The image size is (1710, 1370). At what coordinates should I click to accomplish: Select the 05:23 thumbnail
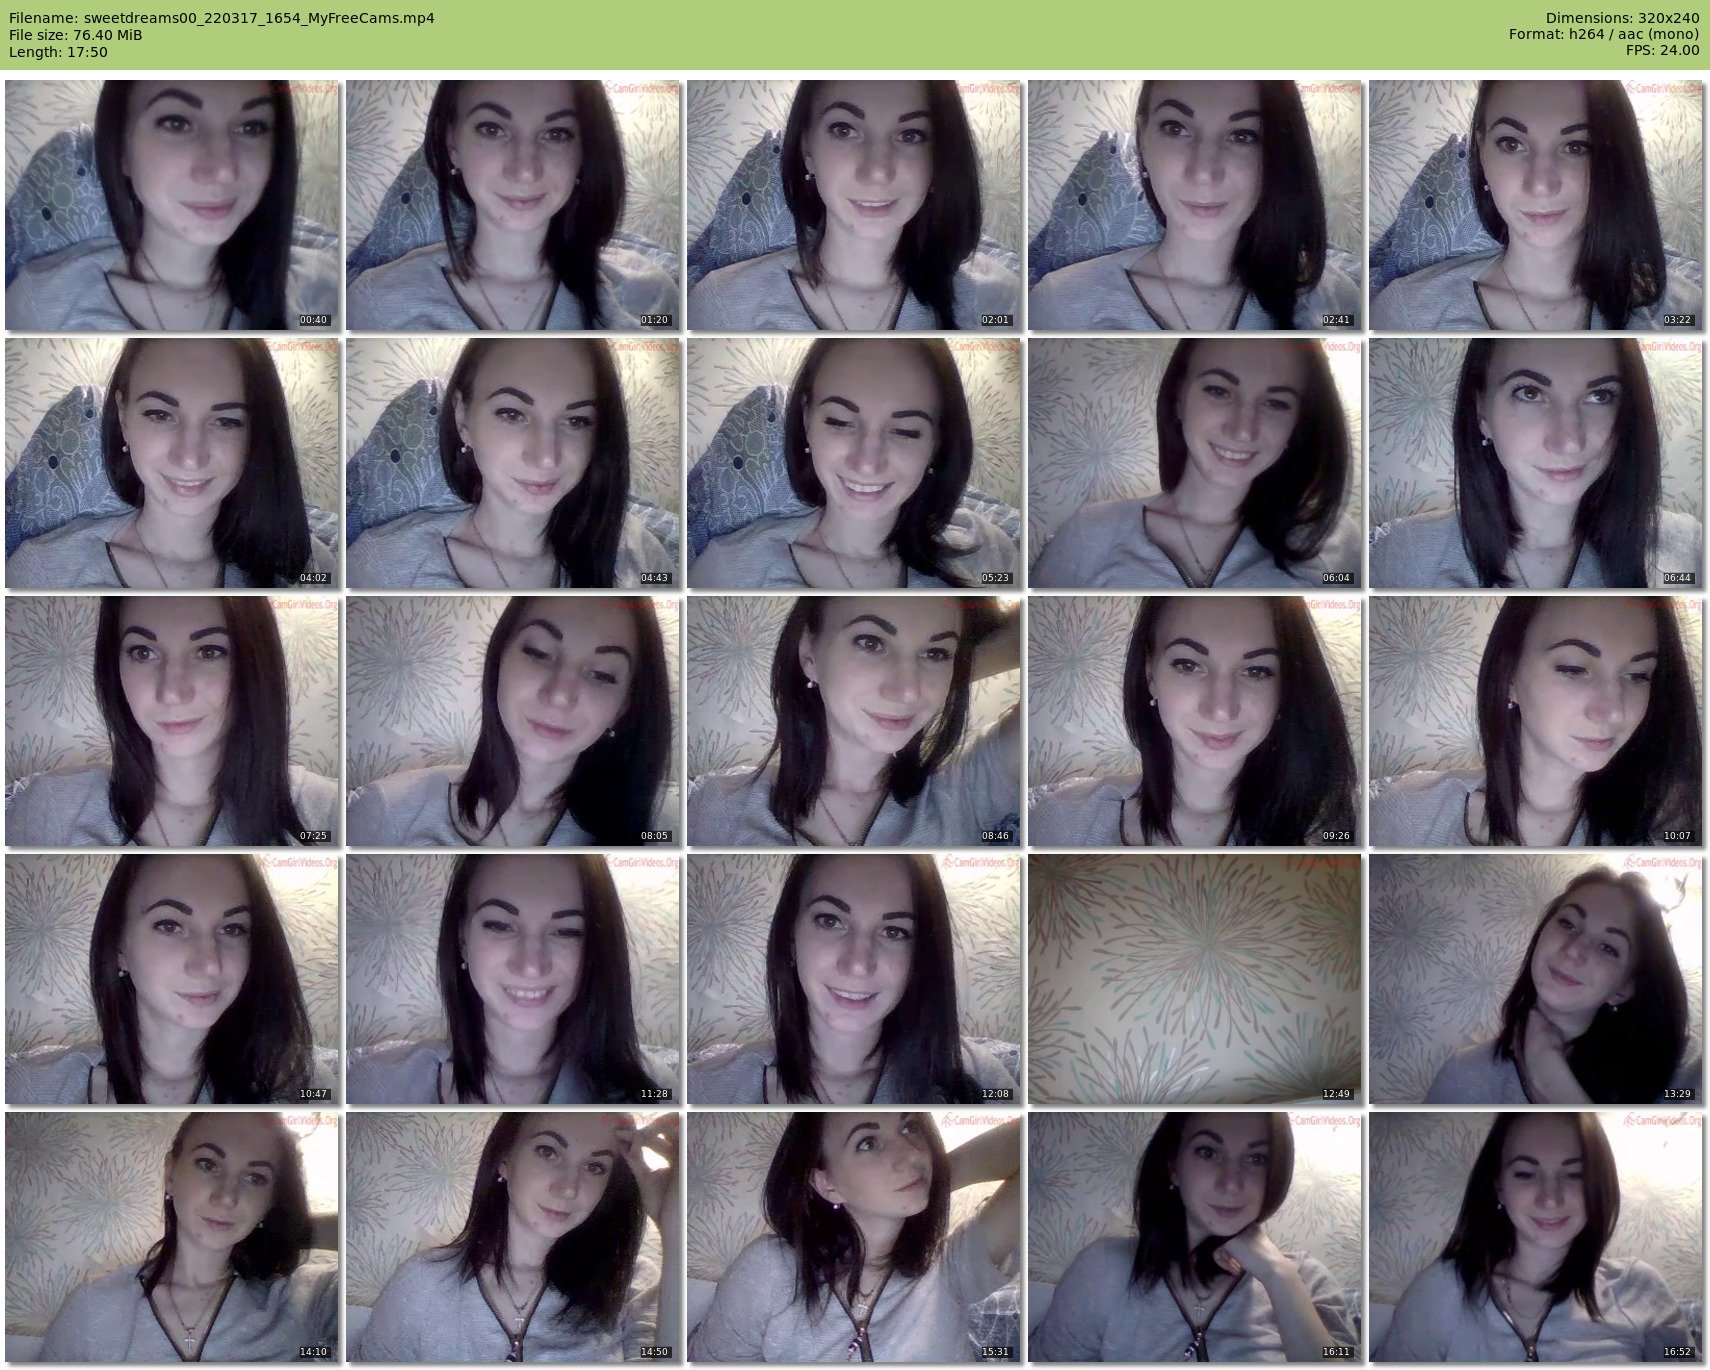click(x=854, y=463)
